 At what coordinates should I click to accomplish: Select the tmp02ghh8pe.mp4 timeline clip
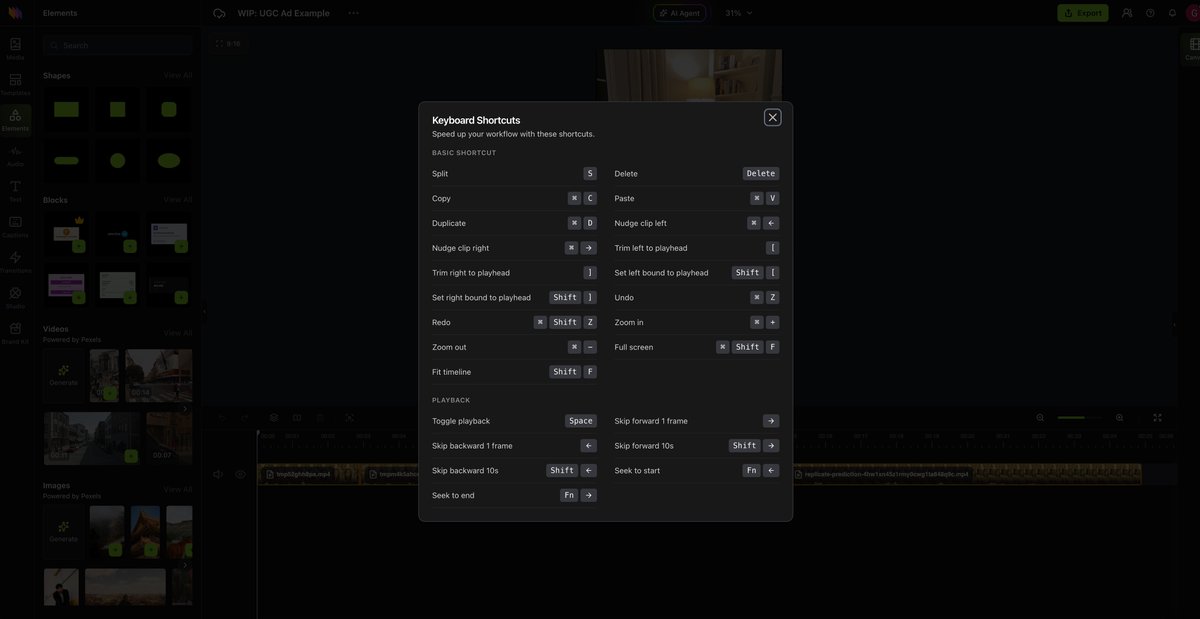308,474
